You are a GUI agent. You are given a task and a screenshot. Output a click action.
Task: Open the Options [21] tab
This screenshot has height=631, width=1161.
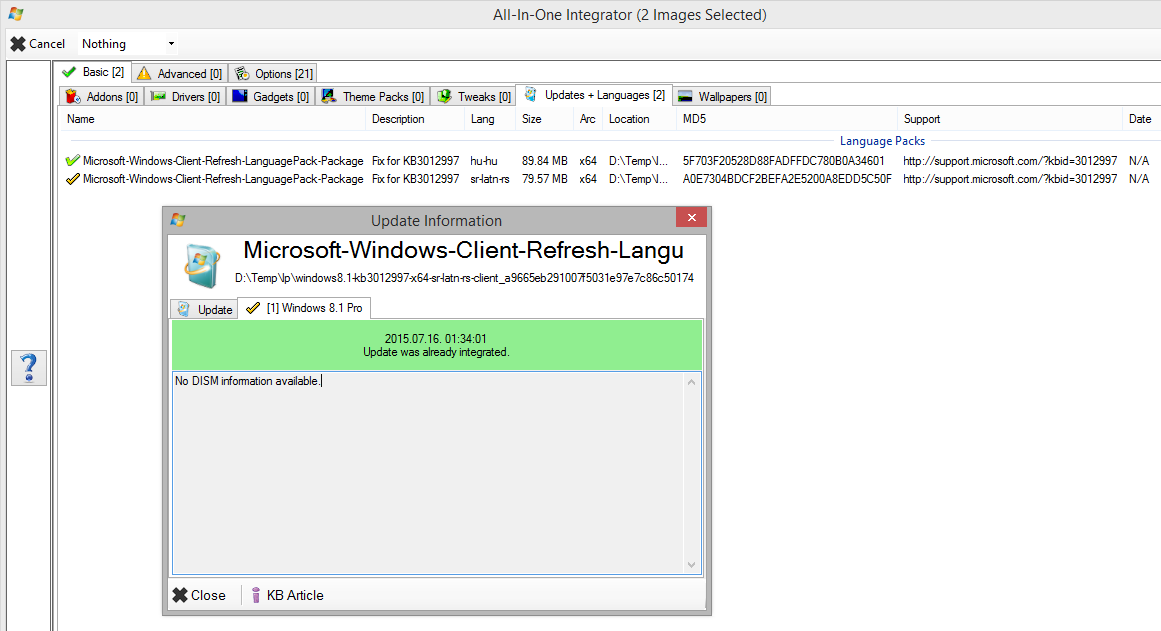273,73
